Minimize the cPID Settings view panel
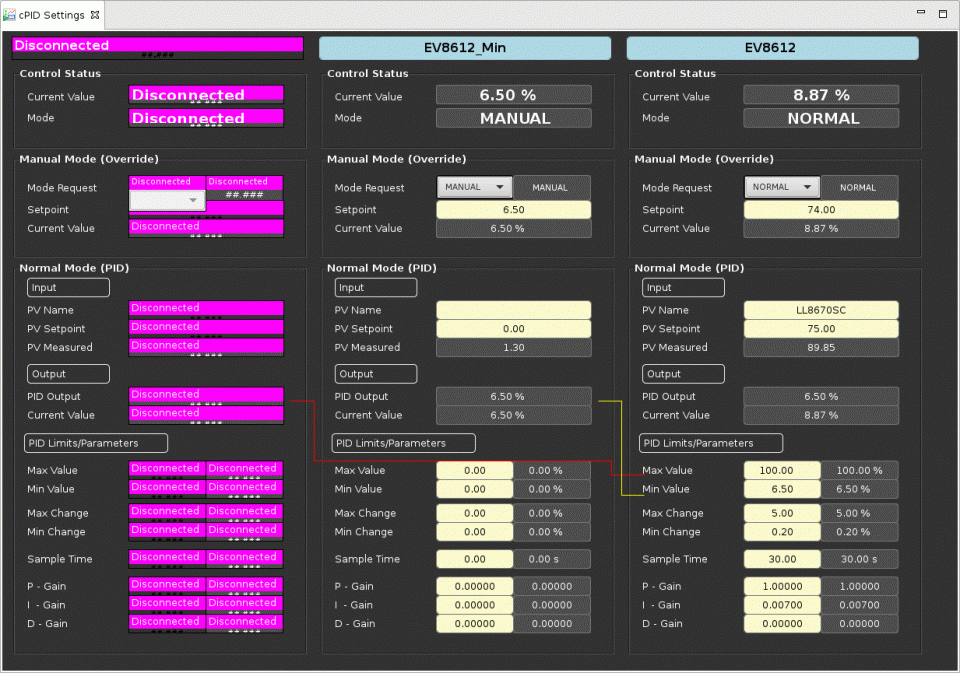 point(921,14)
